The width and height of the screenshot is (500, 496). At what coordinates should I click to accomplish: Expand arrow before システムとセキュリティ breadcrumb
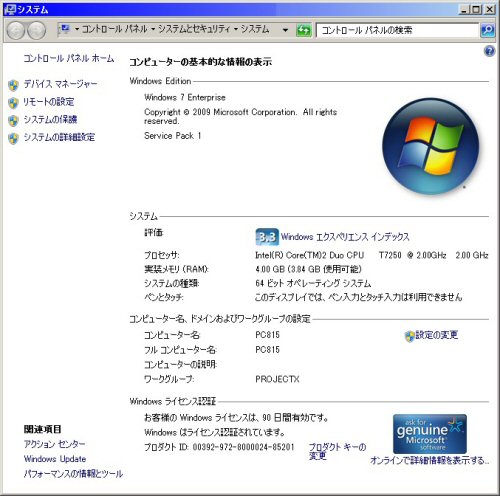coord(153,29)
